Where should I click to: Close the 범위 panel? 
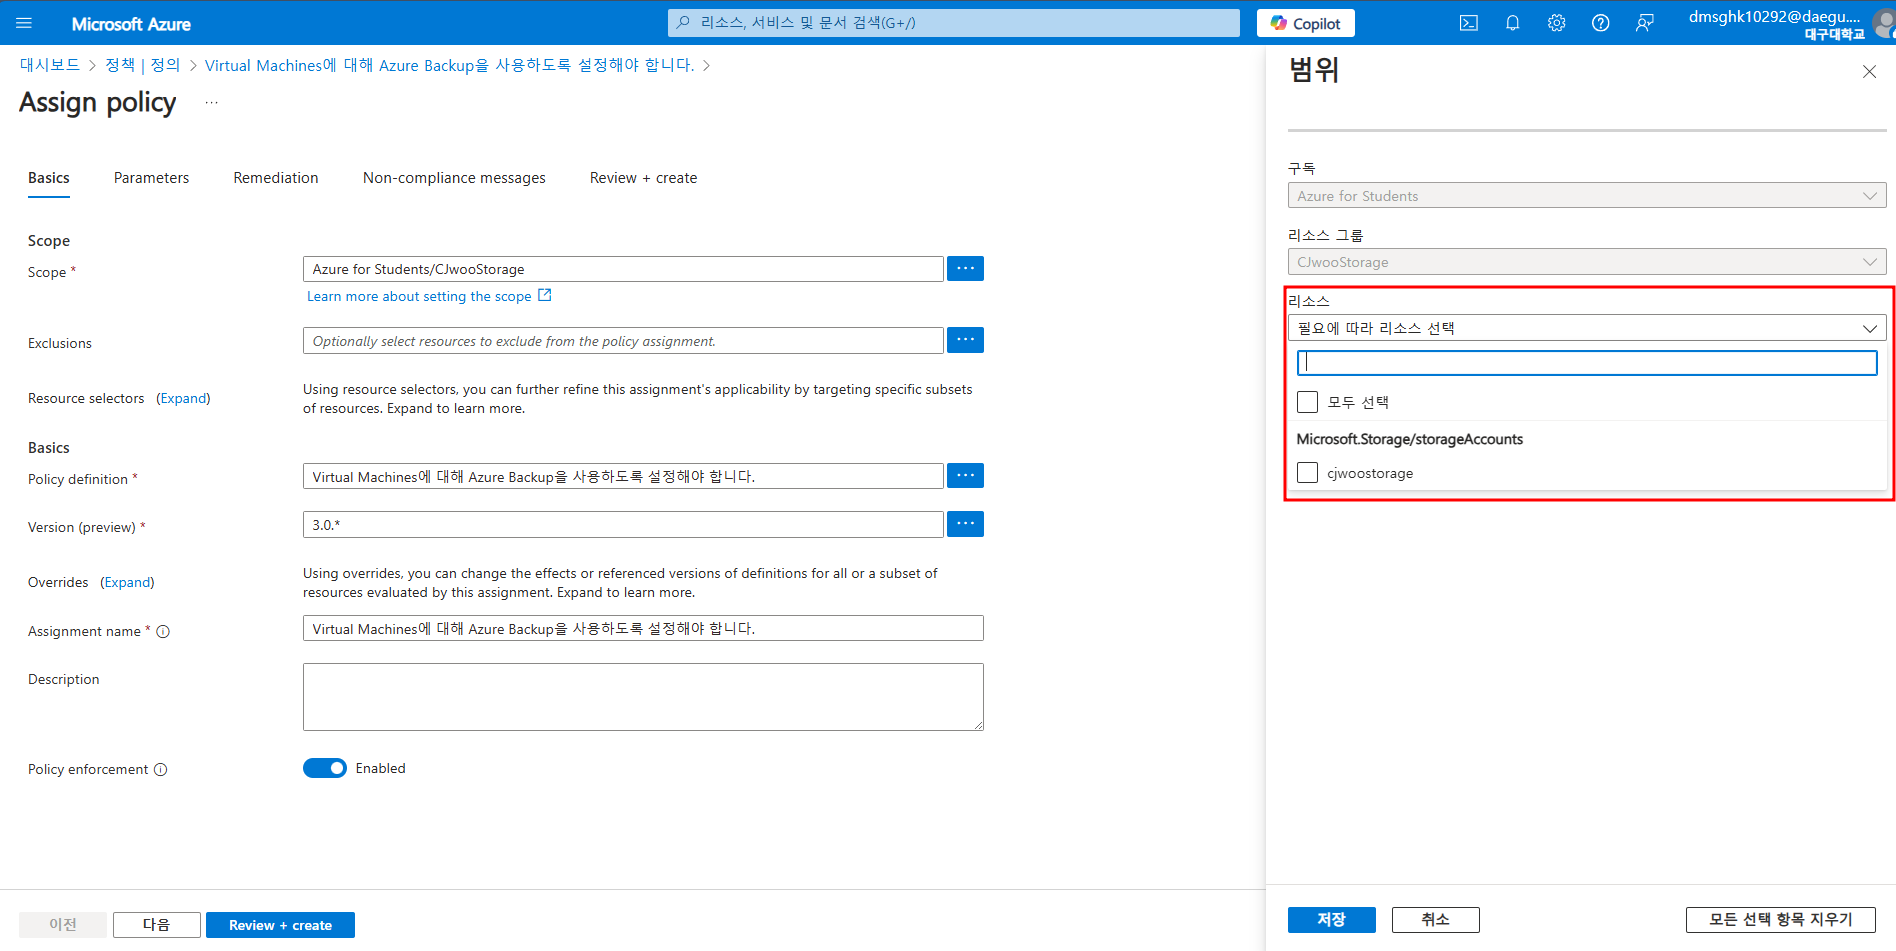click(x=1868, y=72)
